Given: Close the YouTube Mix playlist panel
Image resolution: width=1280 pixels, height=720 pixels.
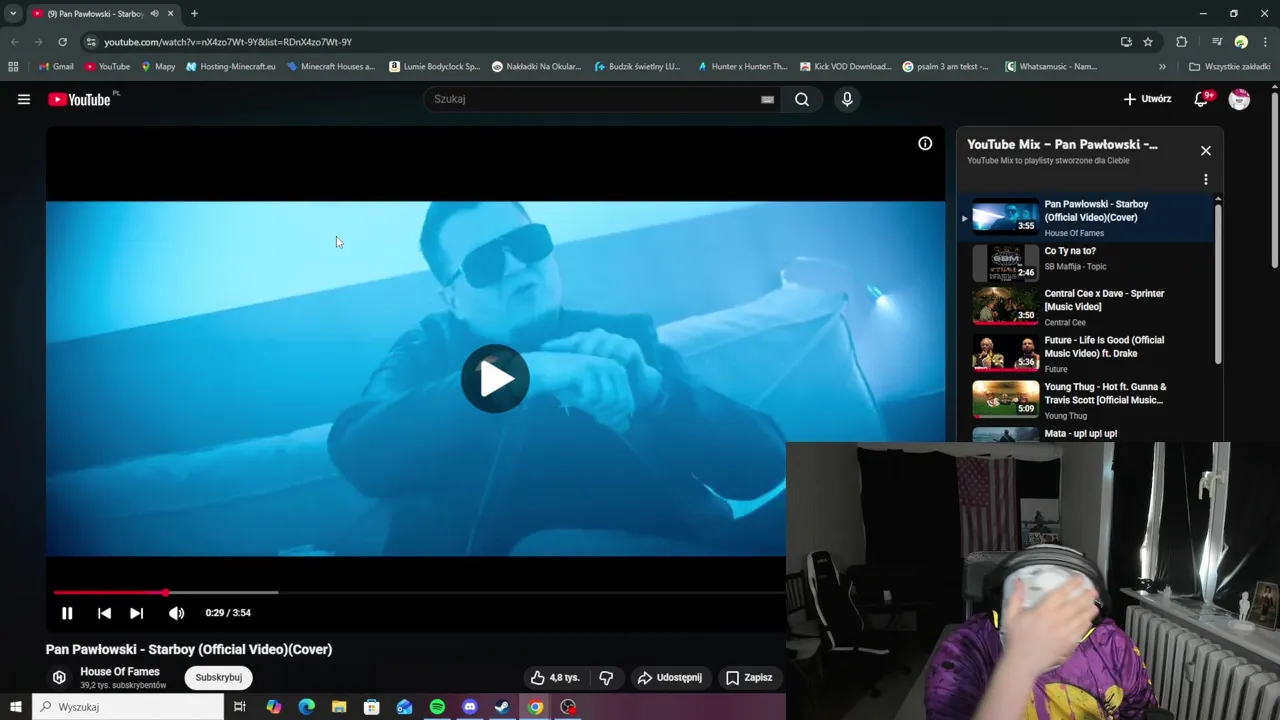Looking at the screenshot, I should click(x=1205, y=150).
